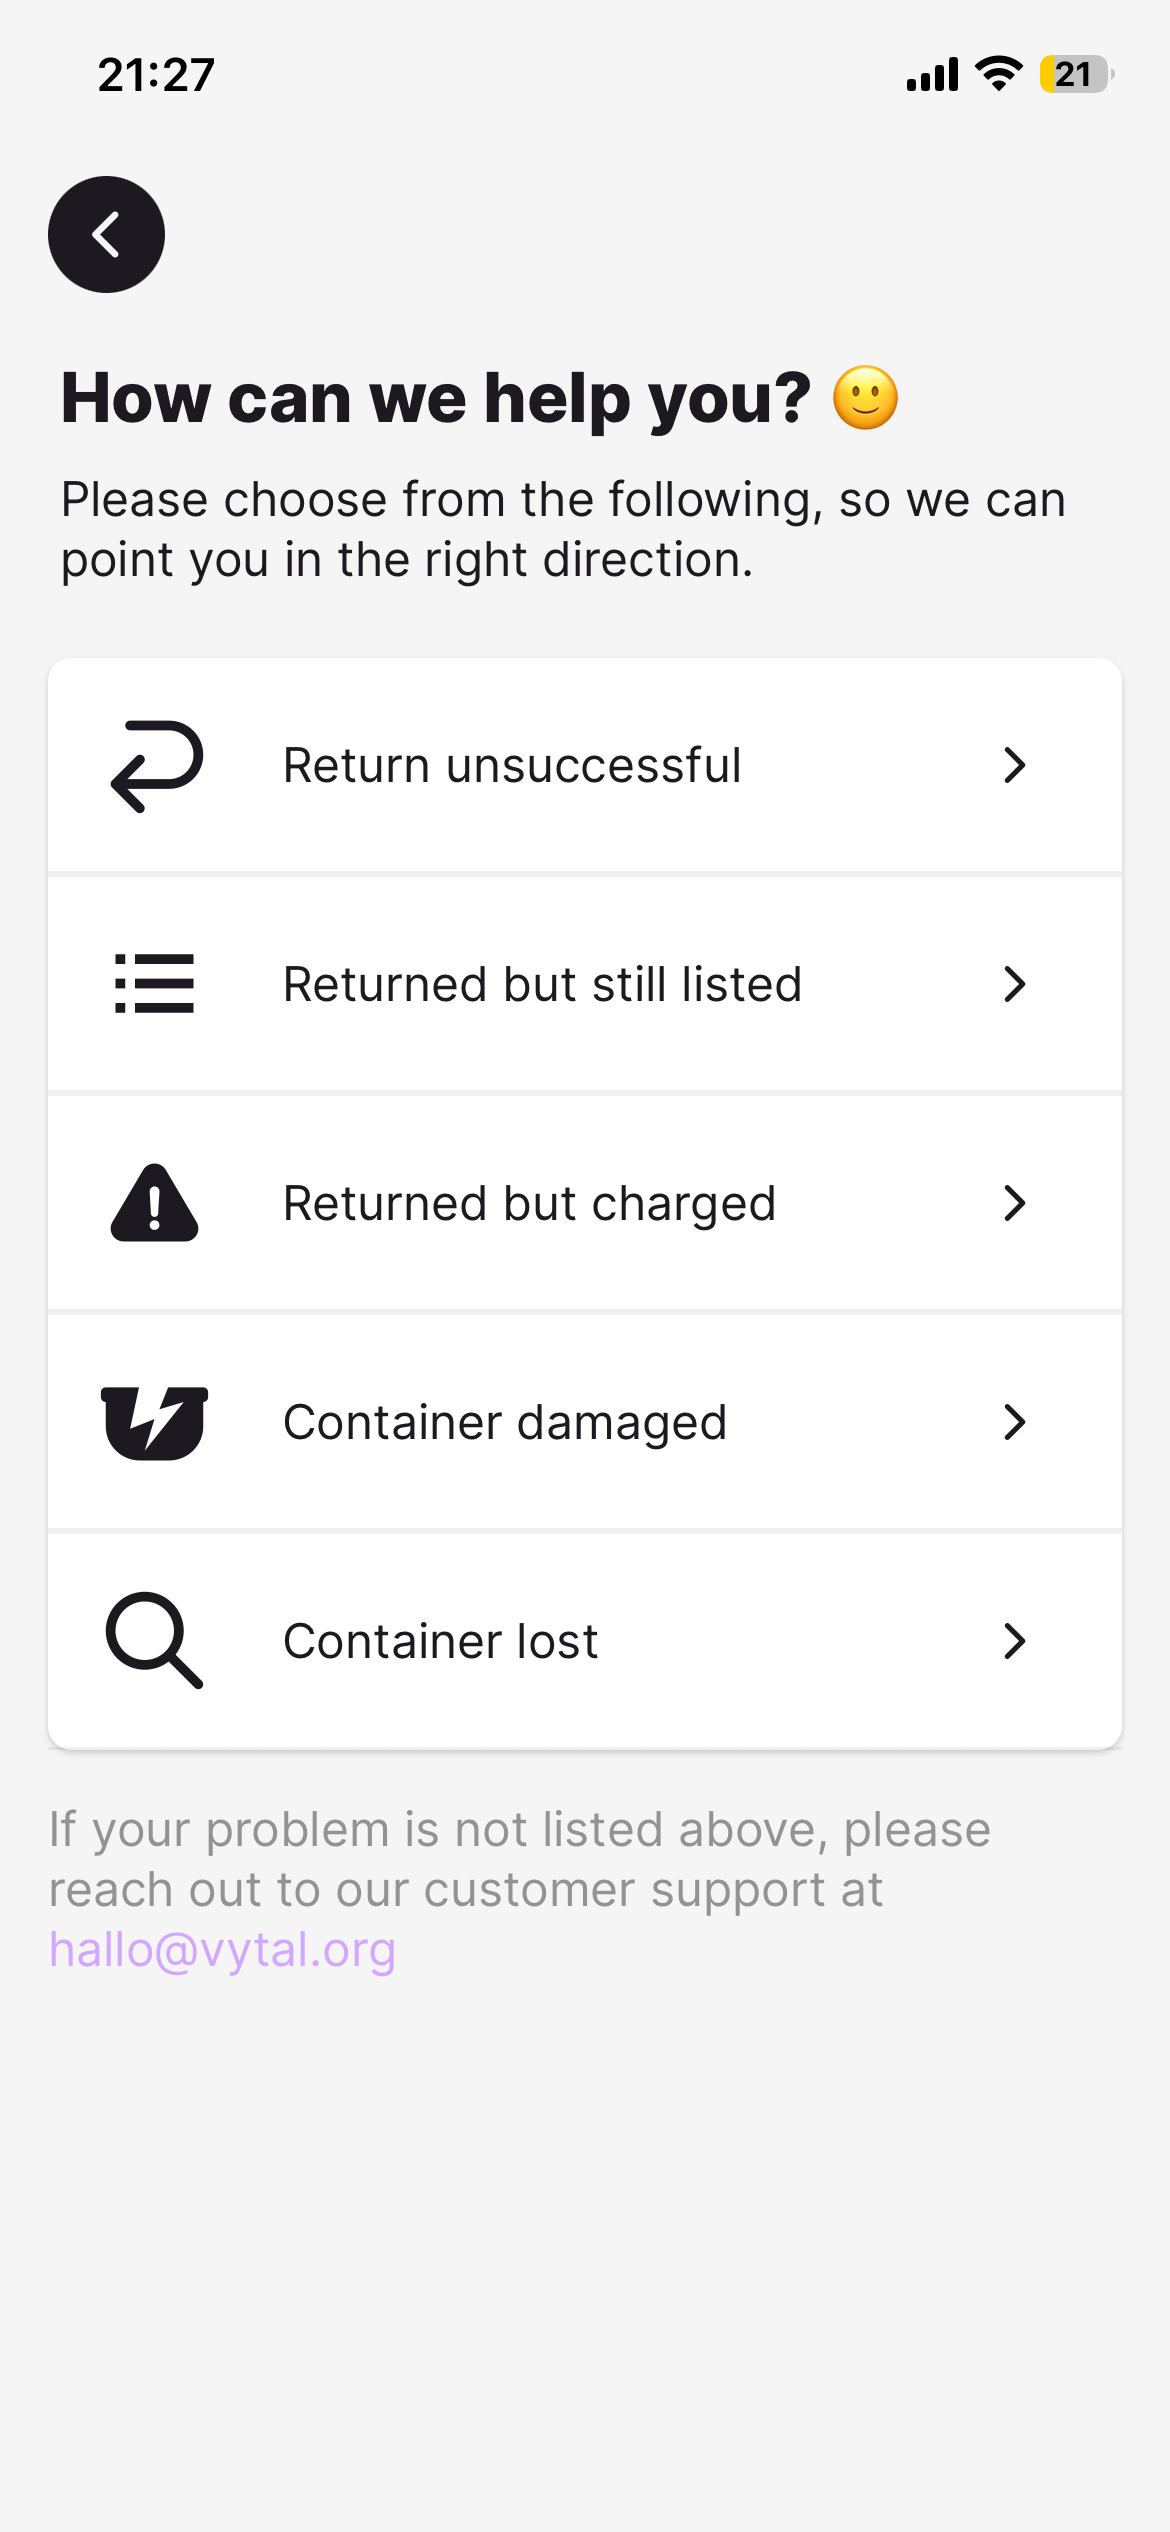Tap the back arrow button

(x=106, y=235)
